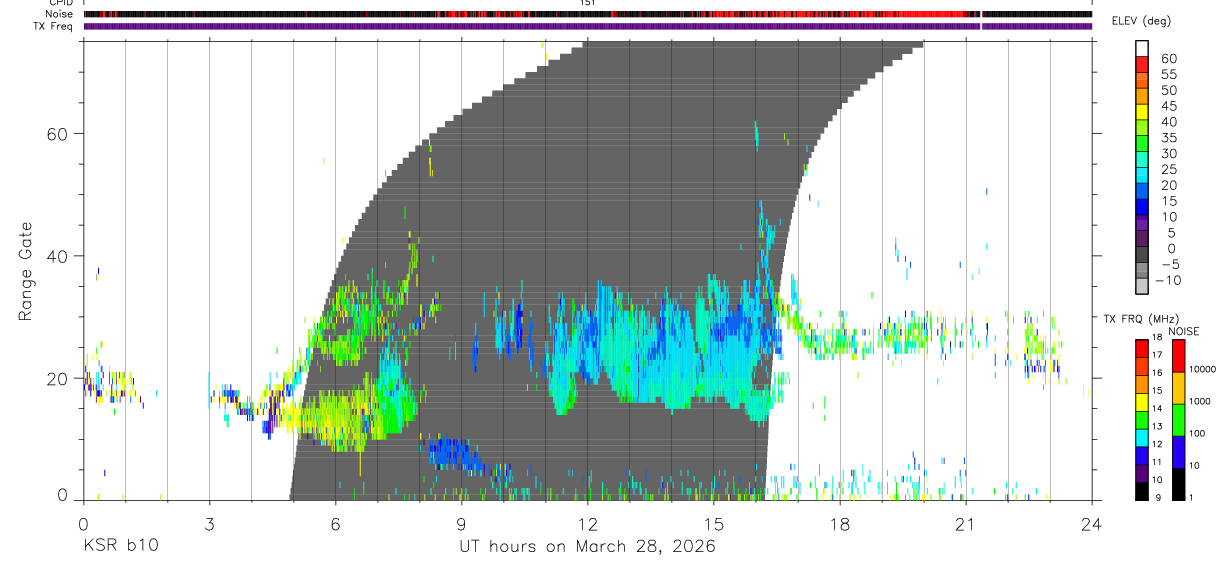Click the blue low-range echo patch near 9 UT
1228x567 pixels.
click(x=455, y=453)
